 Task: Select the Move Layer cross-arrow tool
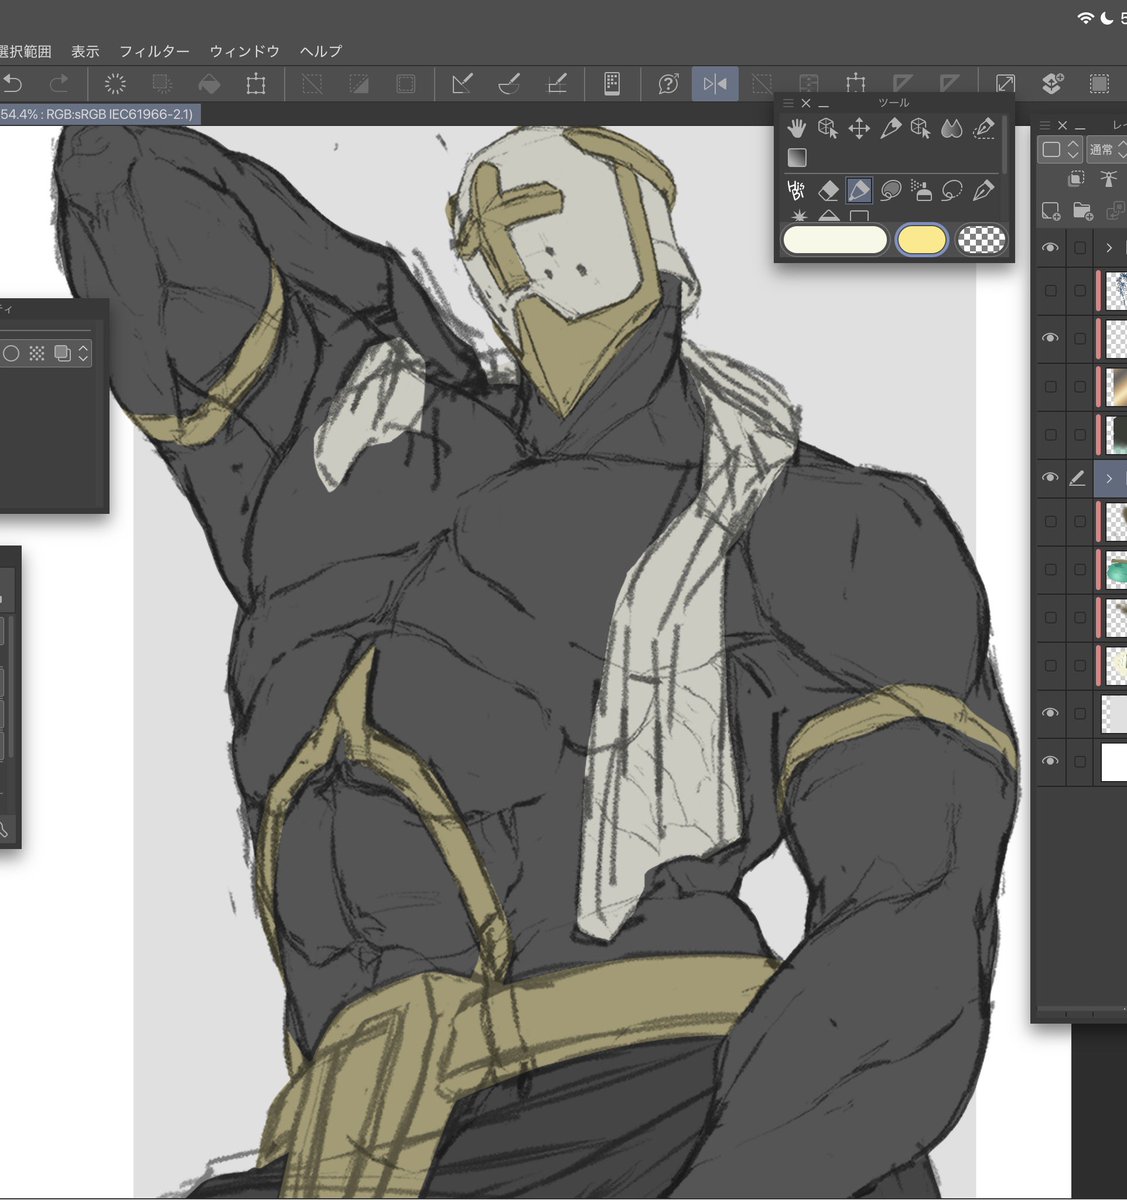859,128
